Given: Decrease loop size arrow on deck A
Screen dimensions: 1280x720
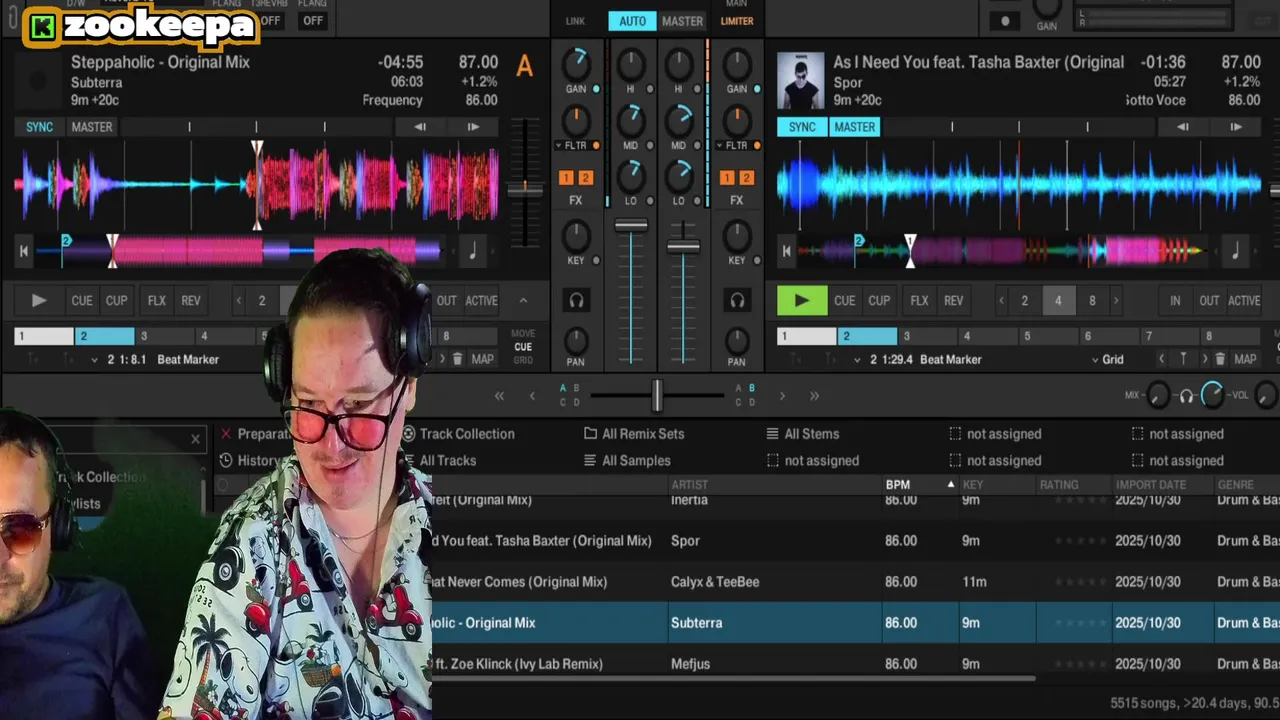Looking at the screenshot, I should (238, 300).
